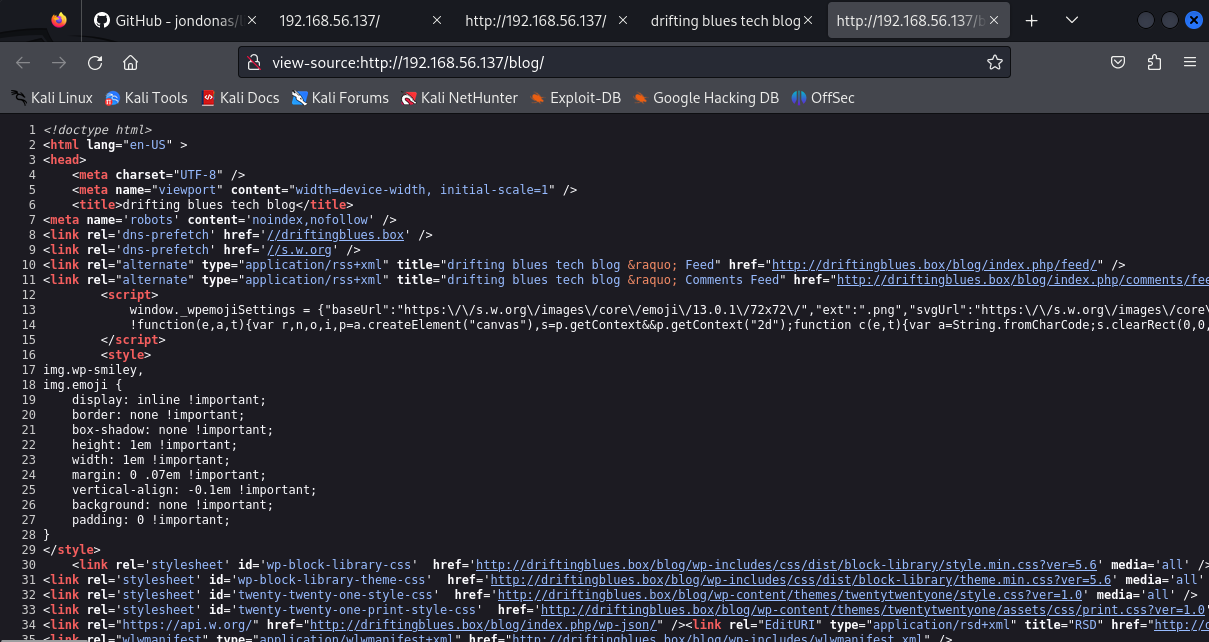This screenshot has height=642, width=1209.
Task: Go forward using the forward arrow
Action: [x=59, y=62]
